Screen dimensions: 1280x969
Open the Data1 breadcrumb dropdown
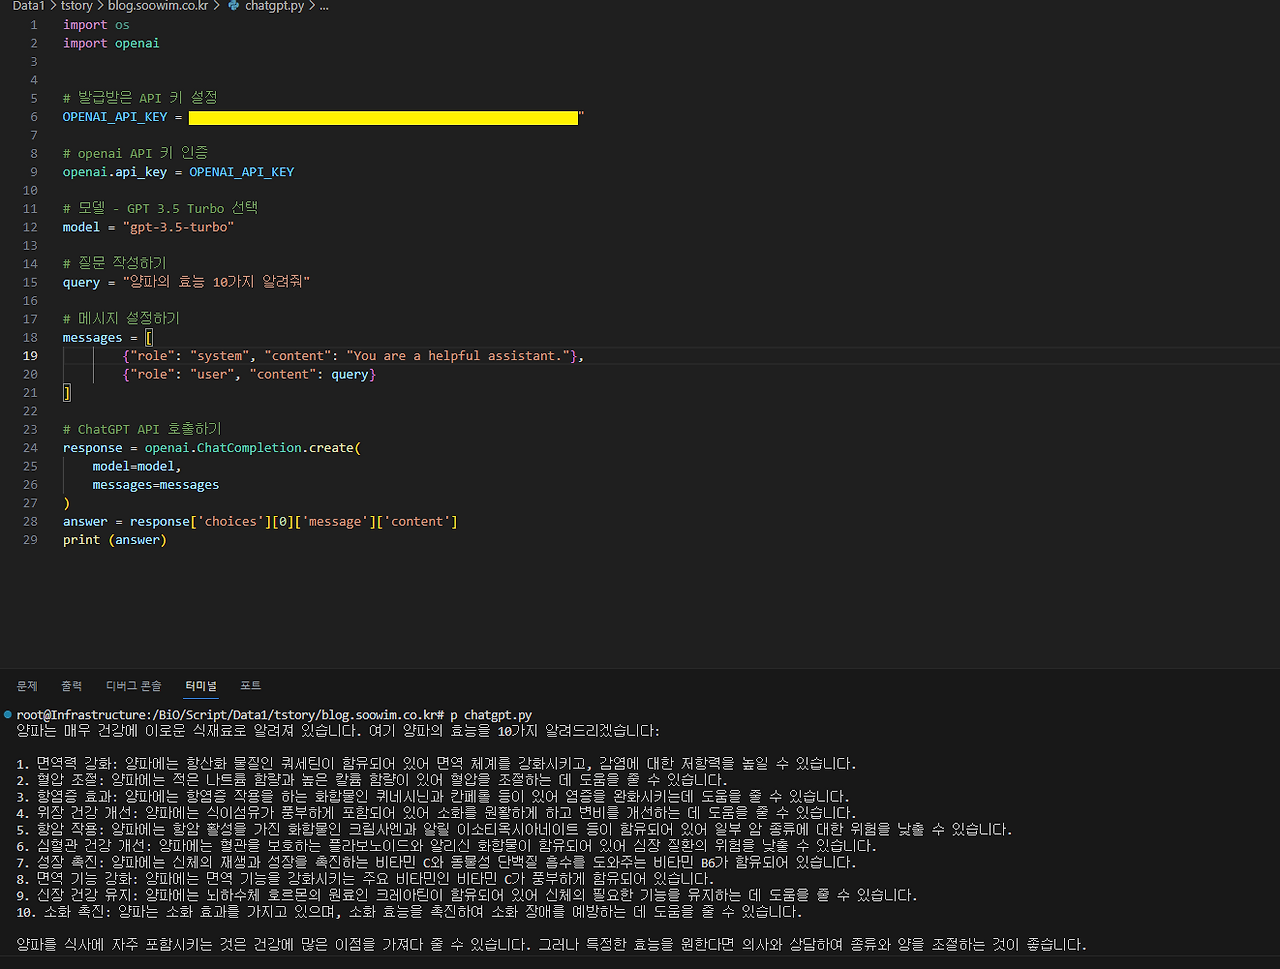(27, 6)
